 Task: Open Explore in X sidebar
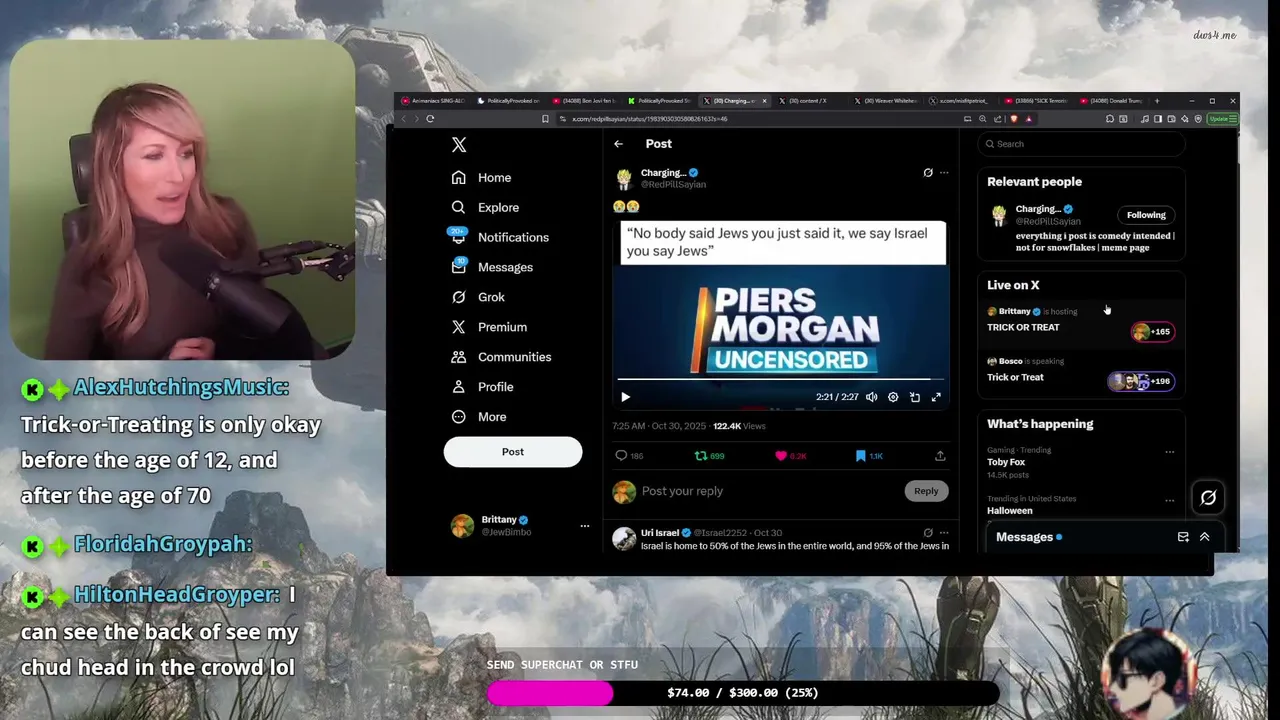(x=485, y=207)
